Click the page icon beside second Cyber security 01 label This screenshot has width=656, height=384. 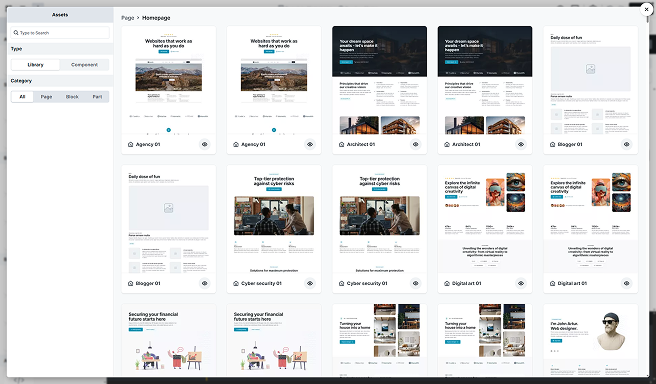coord(341,283)
